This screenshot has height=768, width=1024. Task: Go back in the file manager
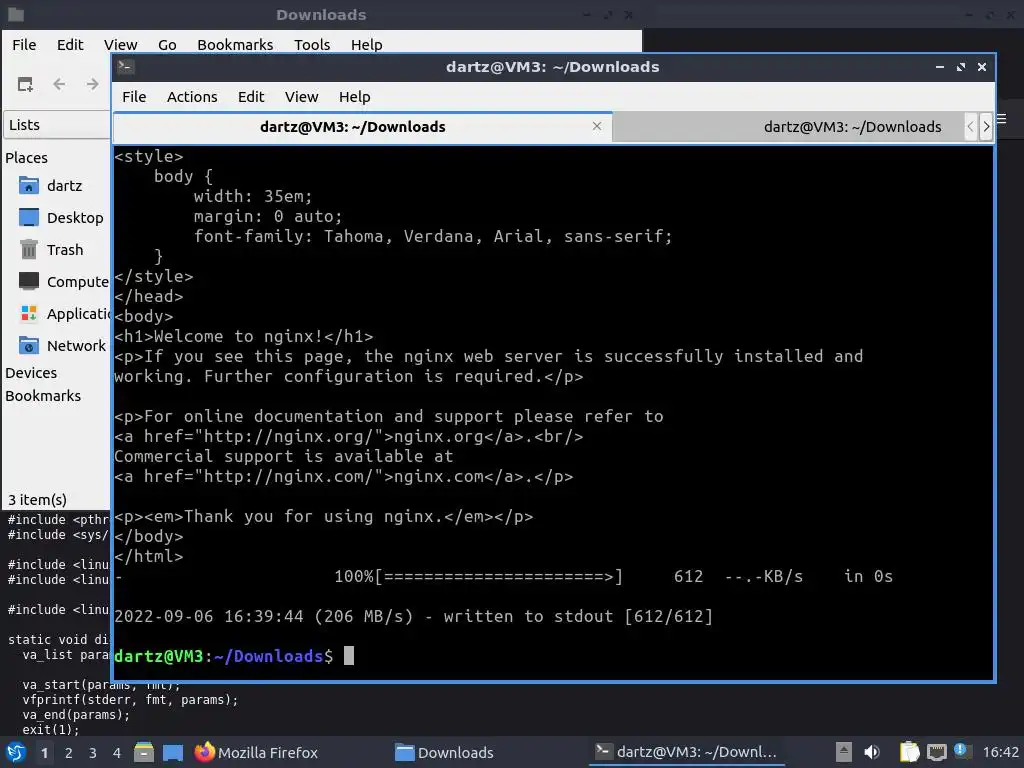[x=59, y=84]
